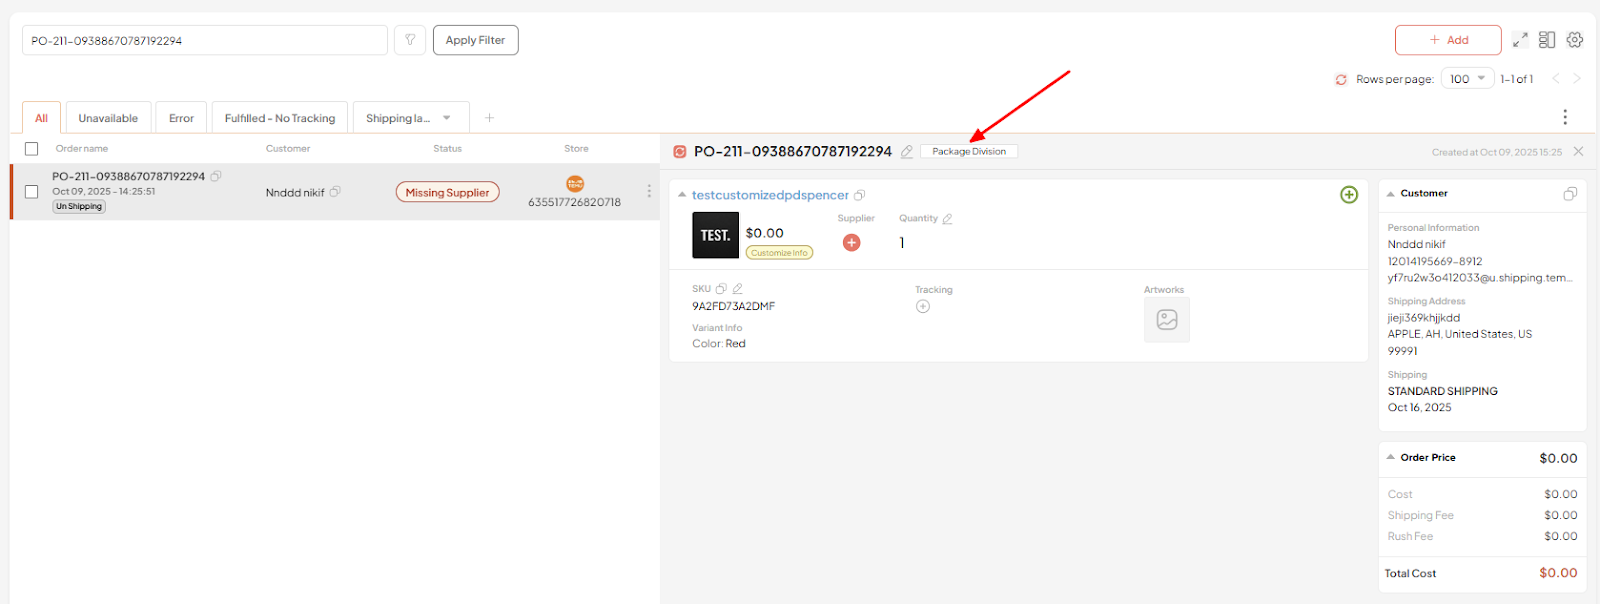Open the Rows per page 100 dropdown
Screen dimensions: 1600x604
coord(1467,79)
